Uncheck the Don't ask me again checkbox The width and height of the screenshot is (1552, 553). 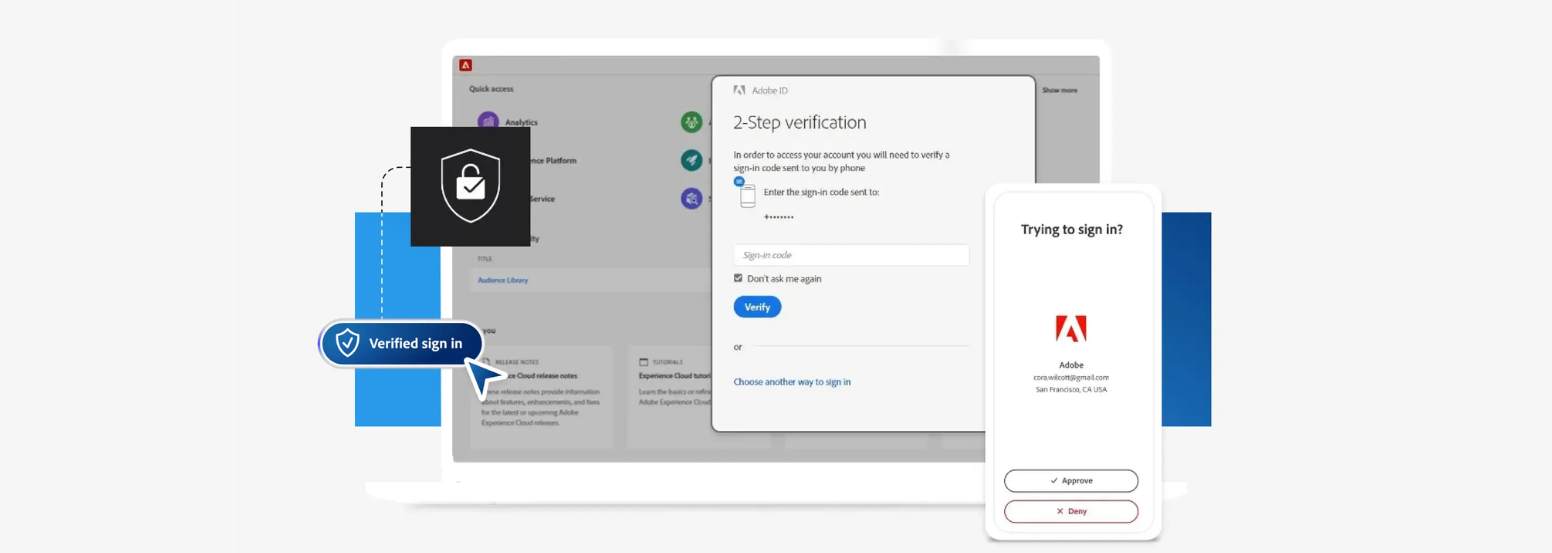(x=738, y=279)
